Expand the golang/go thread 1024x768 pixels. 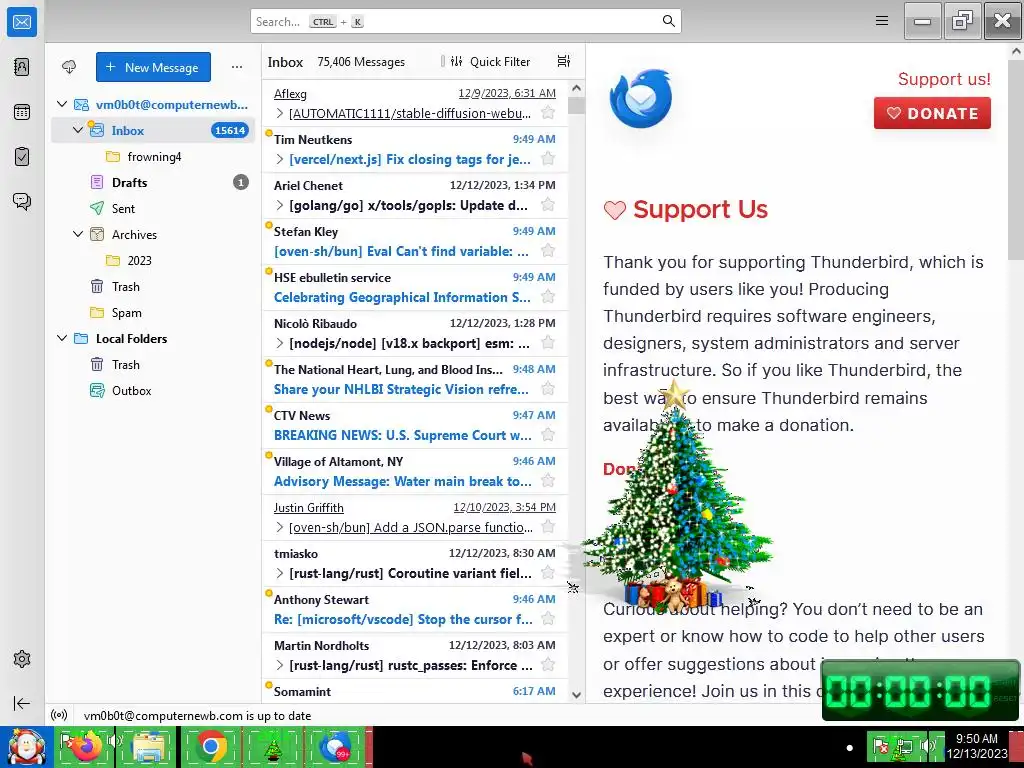click(x=280, y=205)
